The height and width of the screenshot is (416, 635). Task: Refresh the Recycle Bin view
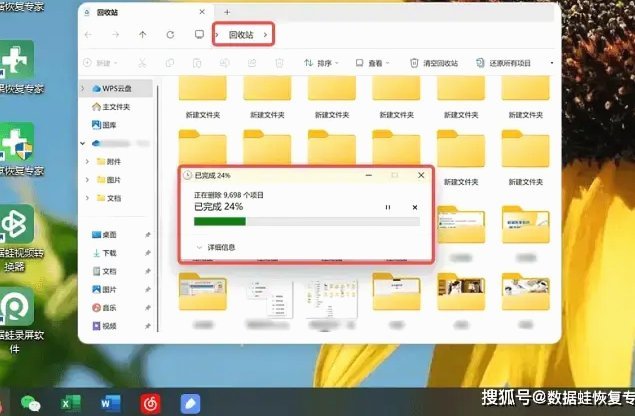[x=170, y=35]
